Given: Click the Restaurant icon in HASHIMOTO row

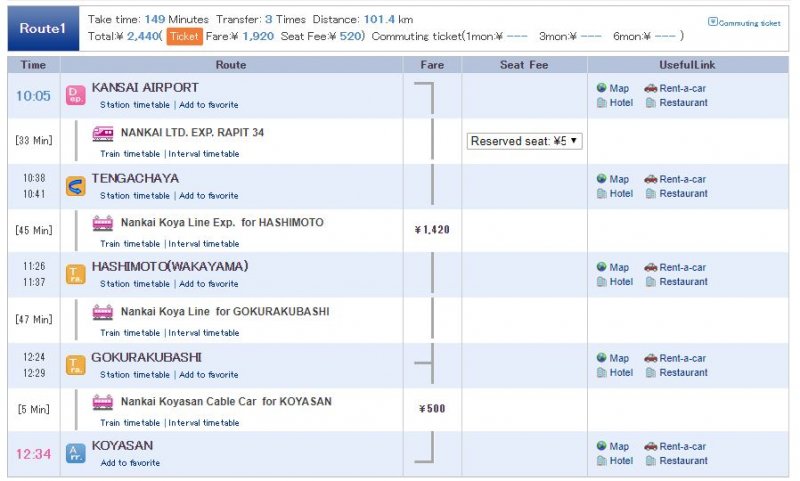Looking at the screenshot, I should tap(651, 282).
